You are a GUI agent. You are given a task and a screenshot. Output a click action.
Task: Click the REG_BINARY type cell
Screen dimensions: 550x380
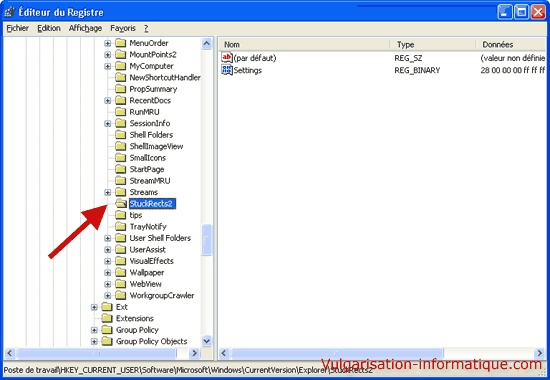pyautogui.click(x=417, y=70)
